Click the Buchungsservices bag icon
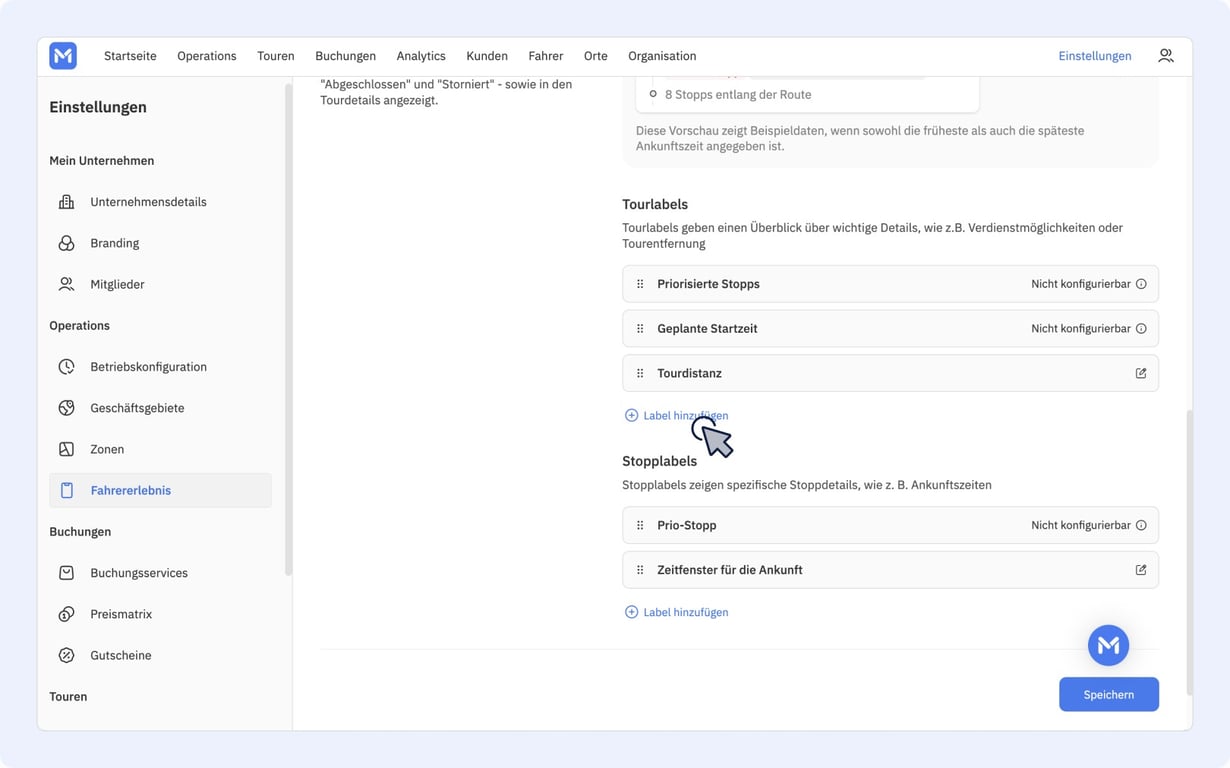Image resolution: width=1230 pixels, height=768 pixels. (66, 573)
